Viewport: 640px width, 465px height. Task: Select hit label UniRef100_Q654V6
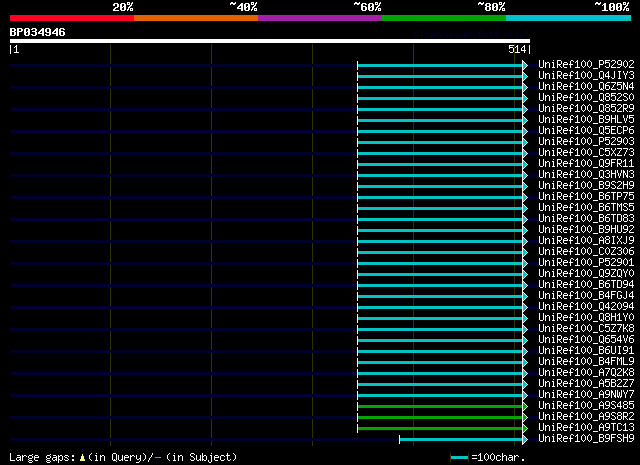(586, 340)
